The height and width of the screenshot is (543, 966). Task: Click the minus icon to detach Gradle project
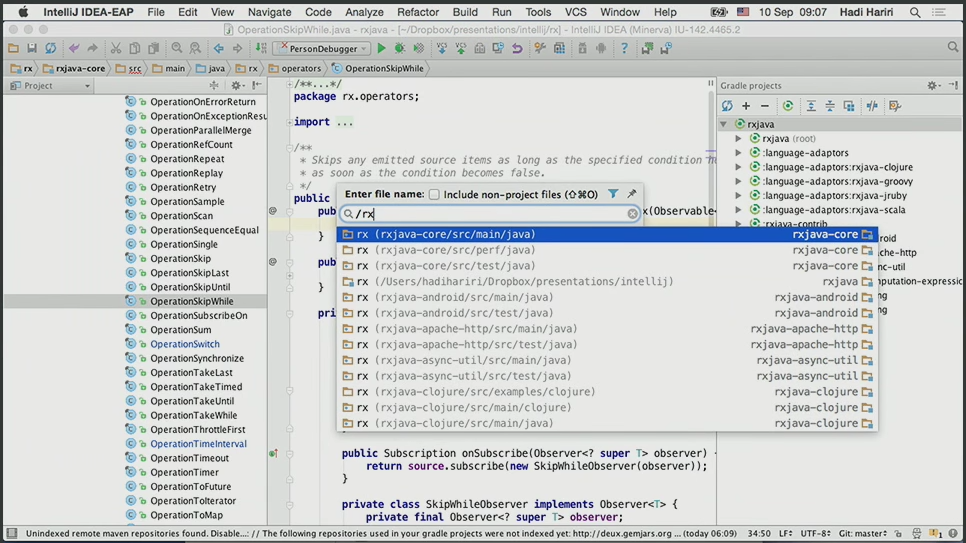765,106
